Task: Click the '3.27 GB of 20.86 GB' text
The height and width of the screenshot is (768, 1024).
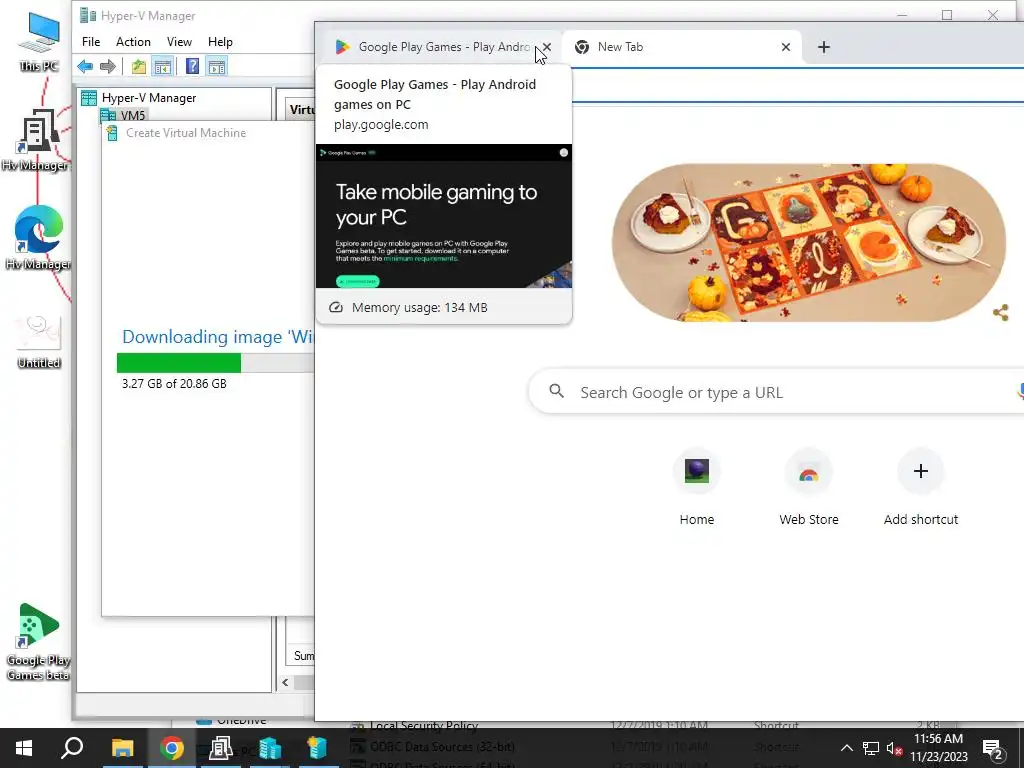Action: [x=174, y=384]
